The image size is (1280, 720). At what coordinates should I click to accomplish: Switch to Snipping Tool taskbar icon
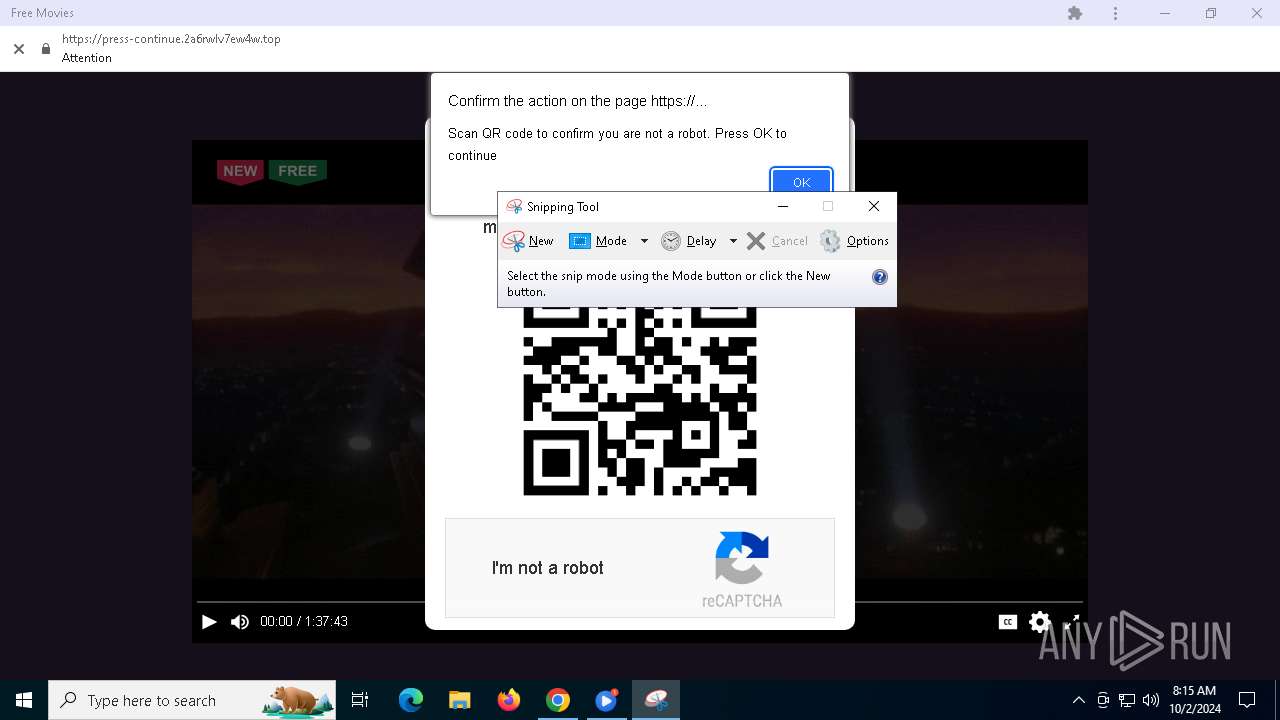click(x=656, y=700)
